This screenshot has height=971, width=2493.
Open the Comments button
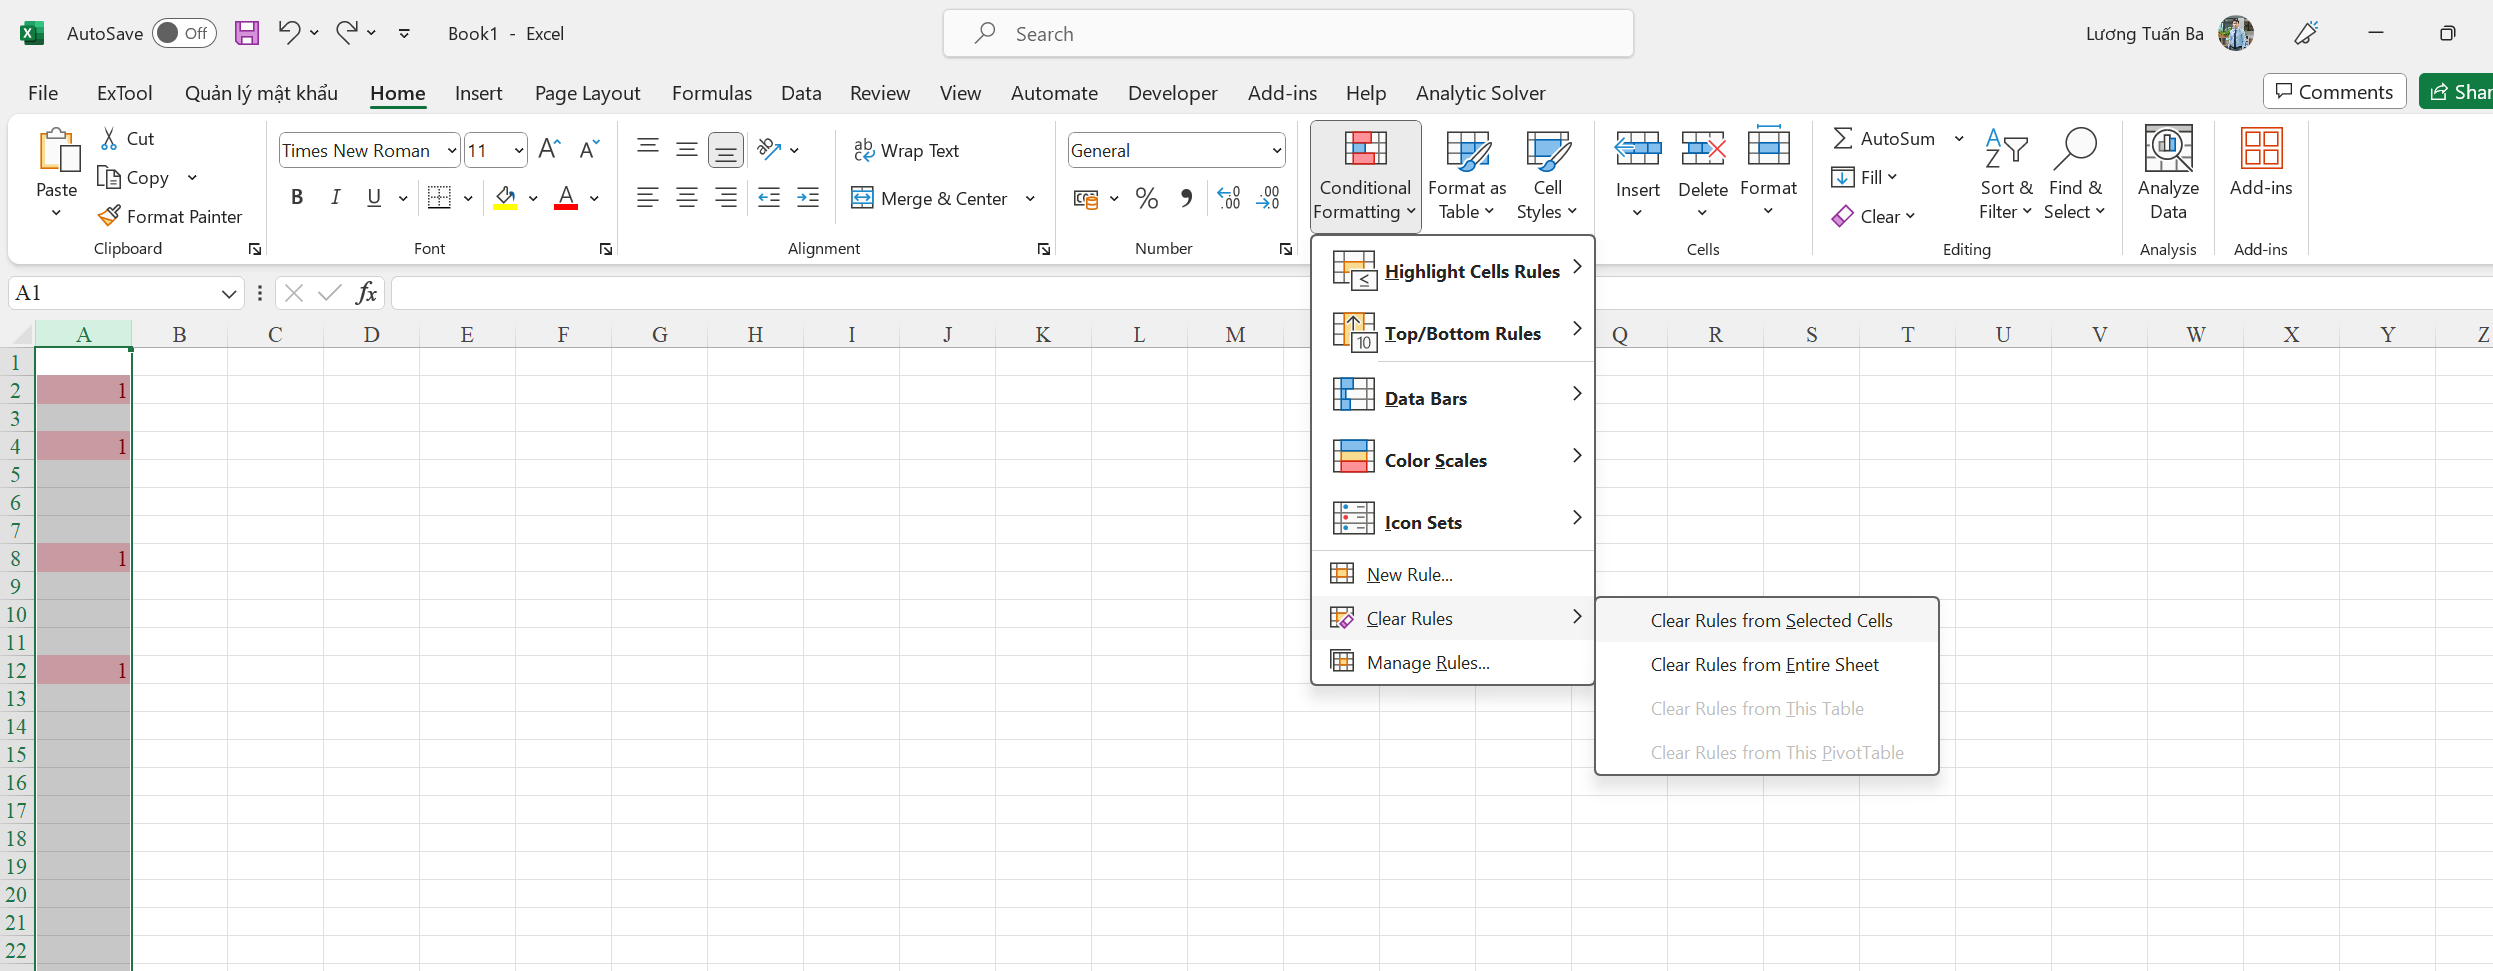coord(2334,92)
